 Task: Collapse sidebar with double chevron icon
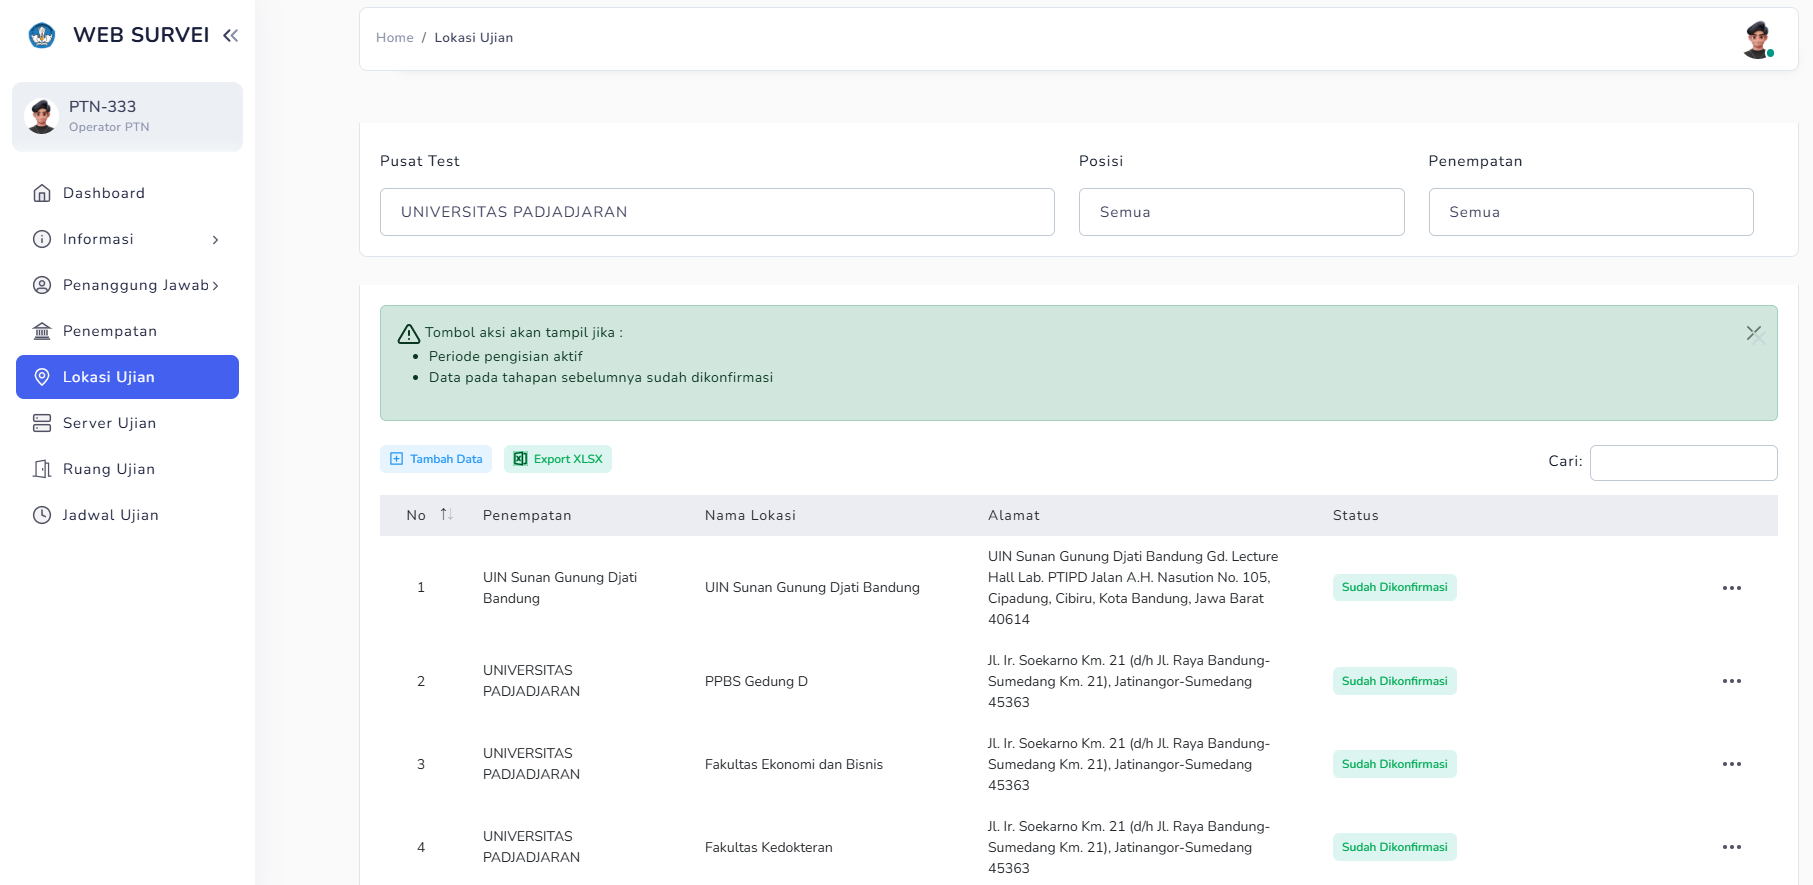click(231, 35)
